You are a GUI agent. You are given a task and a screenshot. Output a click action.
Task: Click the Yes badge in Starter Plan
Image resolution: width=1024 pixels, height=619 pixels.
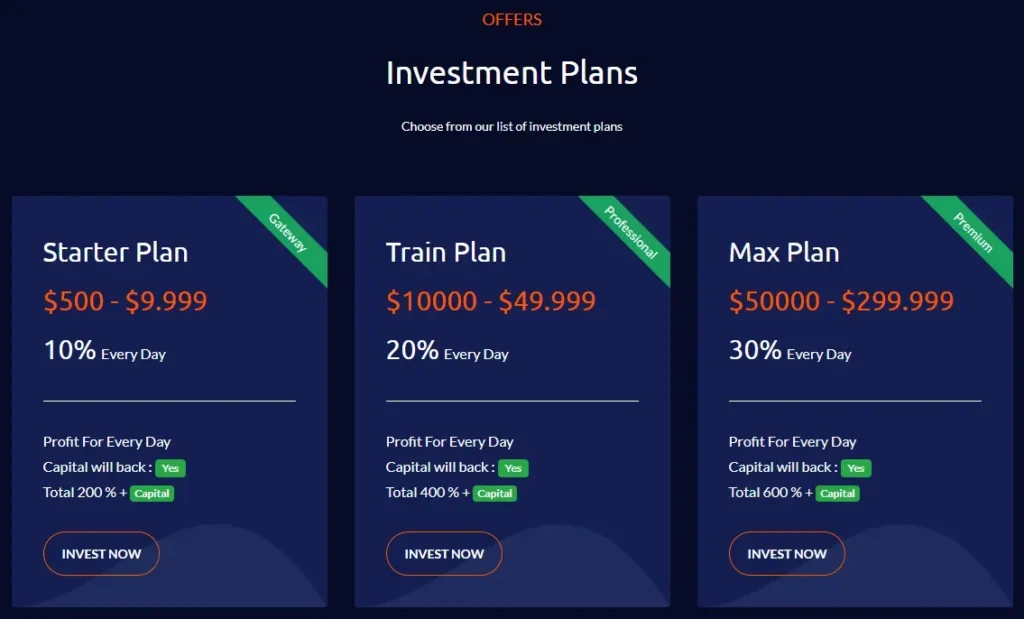(170, 468)
